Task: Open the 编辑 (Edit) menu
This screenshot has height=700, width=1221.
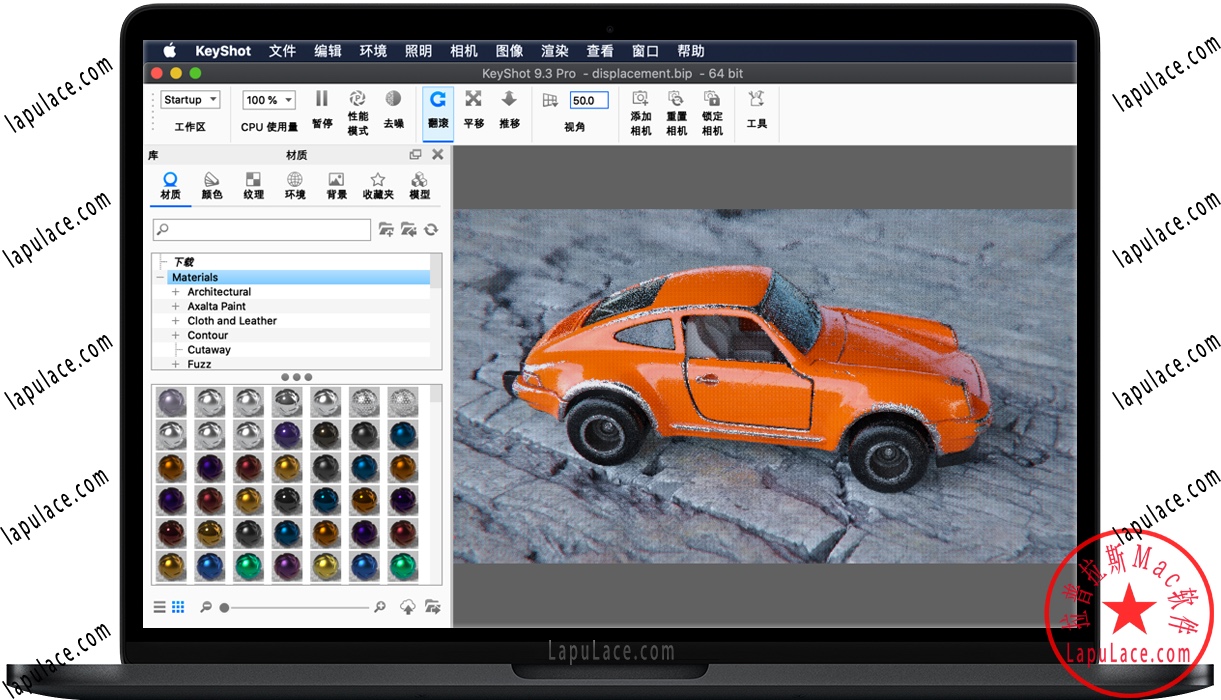Action: [328, 51]
